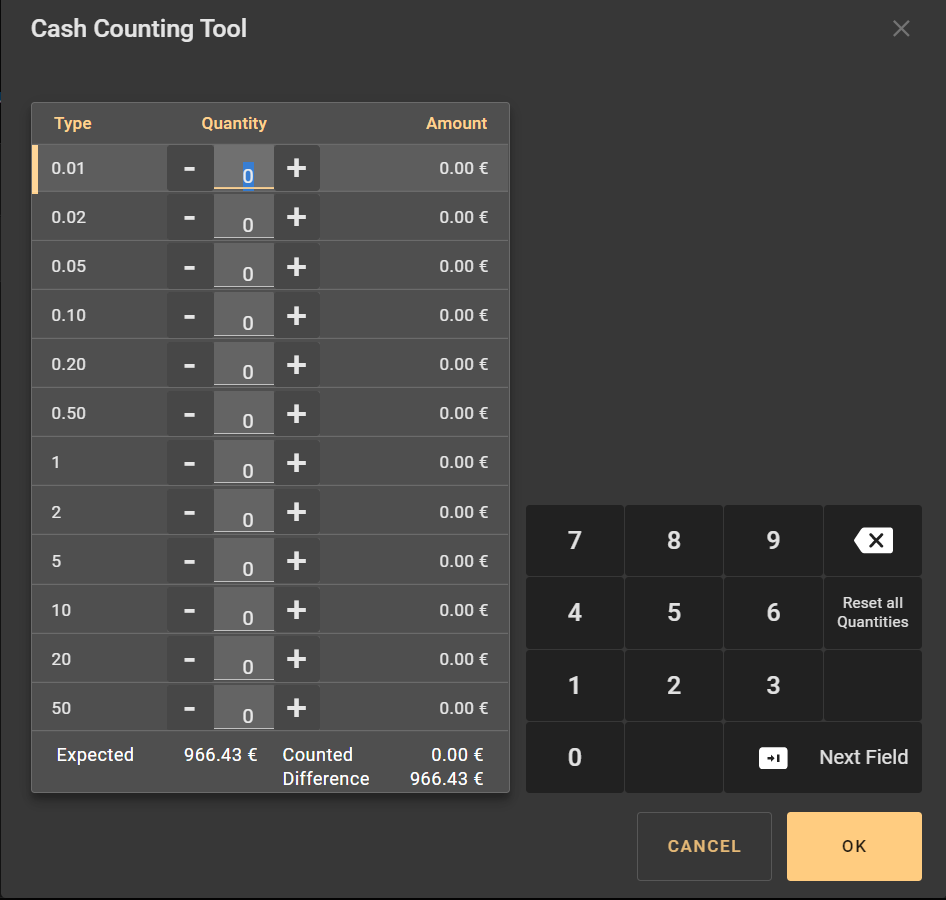Click the quantity field for denomination 1

(244, 463)
